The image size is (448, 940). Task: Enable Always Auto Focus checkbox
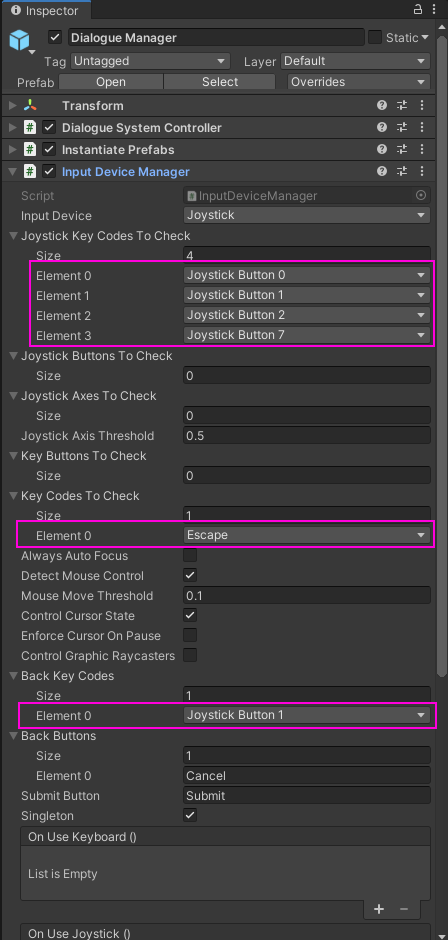click(x=190, y=556)
